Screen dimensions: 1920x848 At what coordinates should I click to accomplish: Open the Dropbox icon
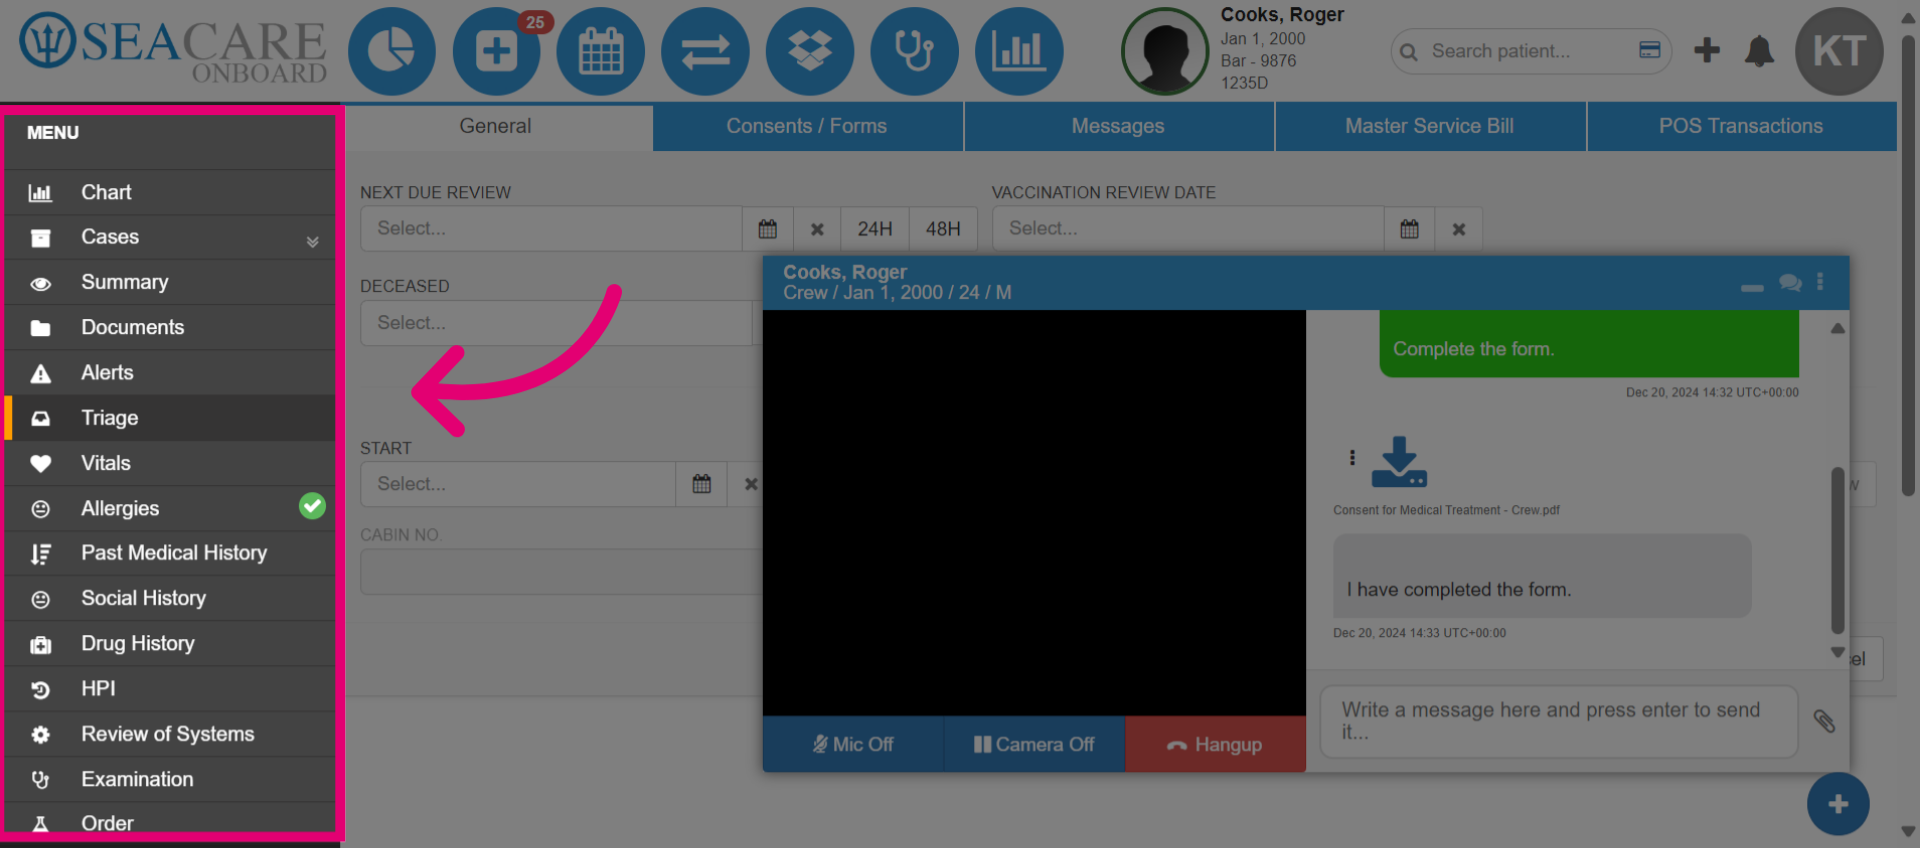coord(810,51)
